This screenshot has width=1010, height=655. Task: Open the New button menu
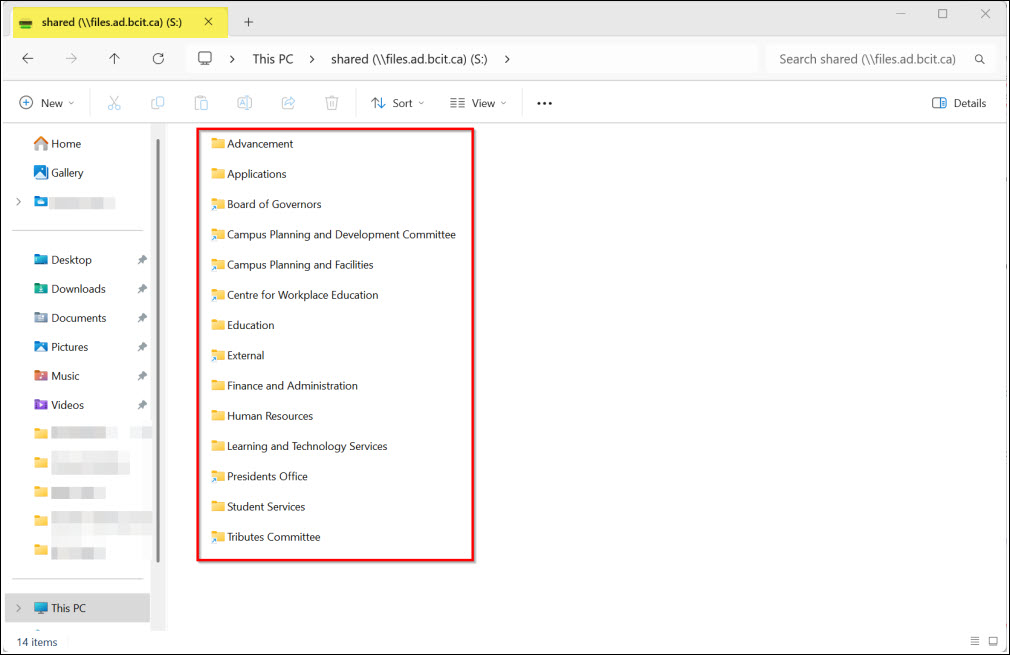tap(45, 102)
